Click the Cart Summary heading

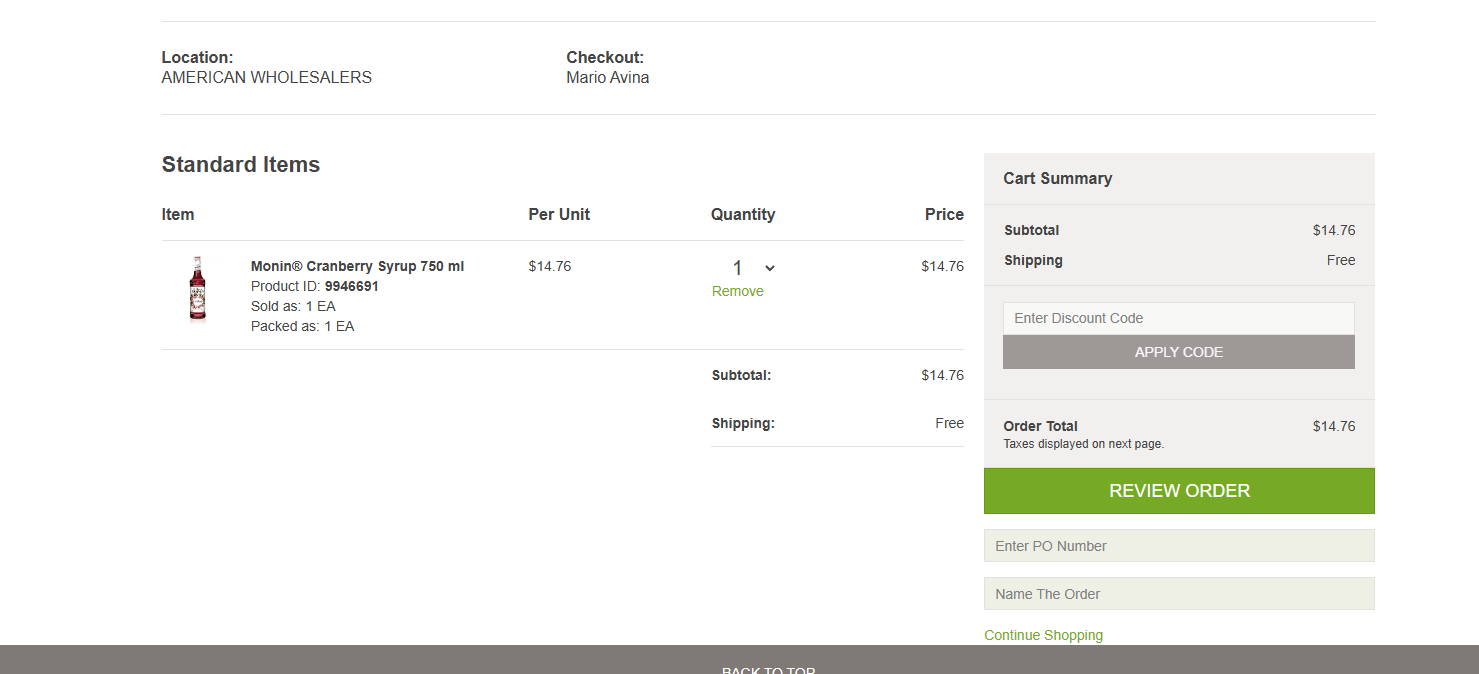click(1057, 178)
